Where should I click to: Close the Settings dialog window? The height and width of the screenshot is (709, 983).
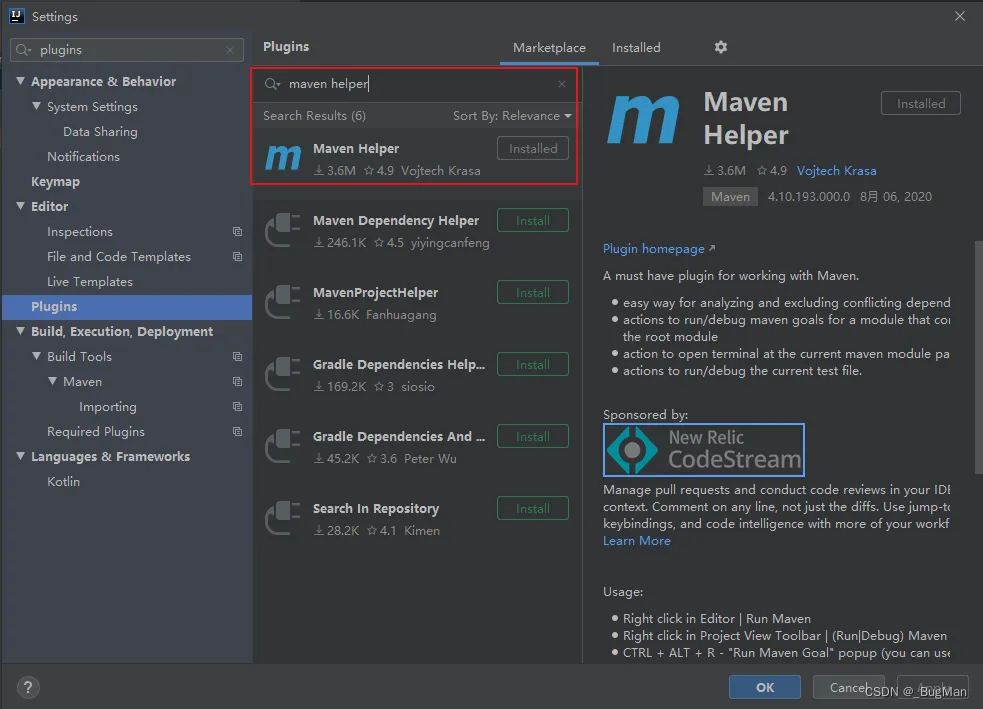tap(960, 16)
